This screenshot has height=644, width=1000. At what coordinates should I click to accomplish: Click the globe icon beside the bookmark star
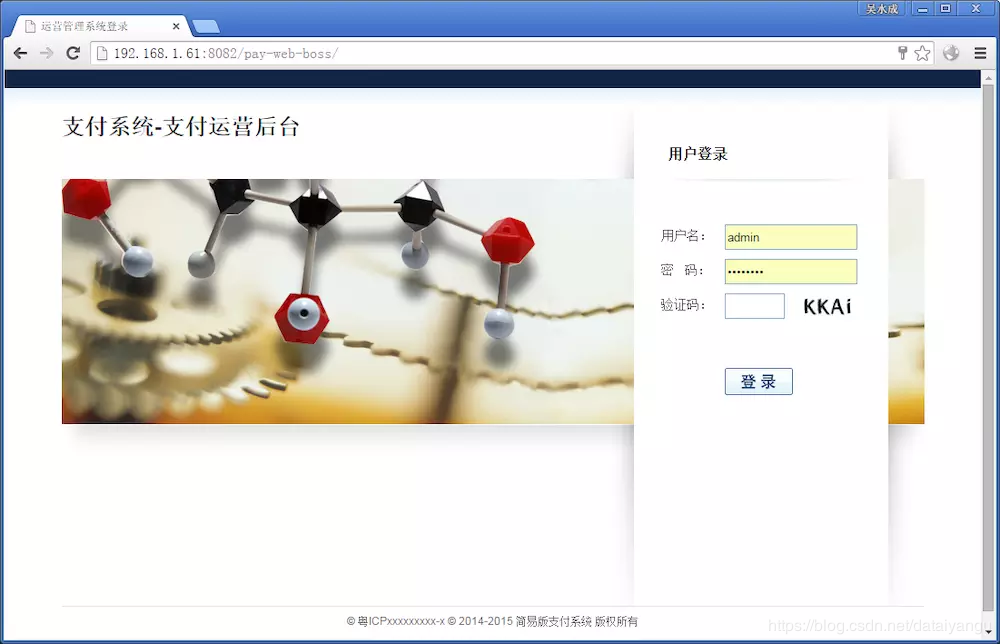[x=949, y=52]
